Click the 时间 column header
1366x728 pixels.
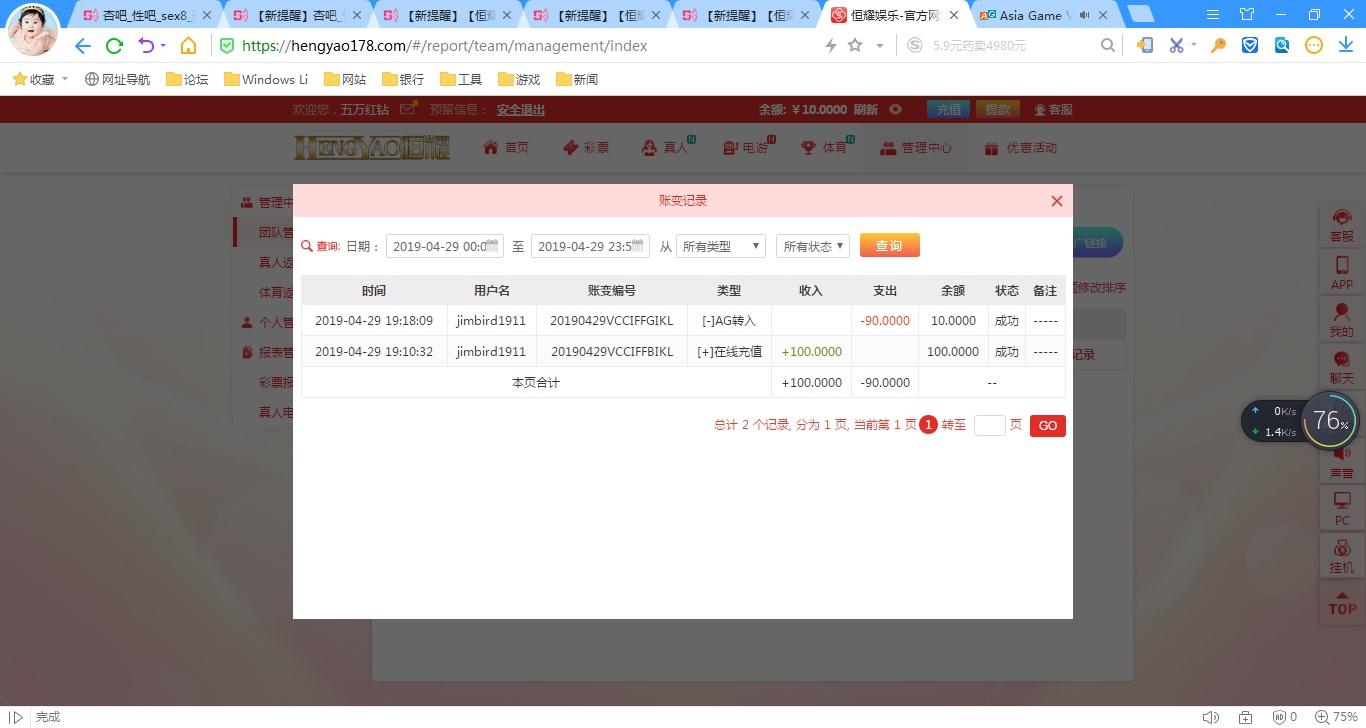(x=374, y=291)
